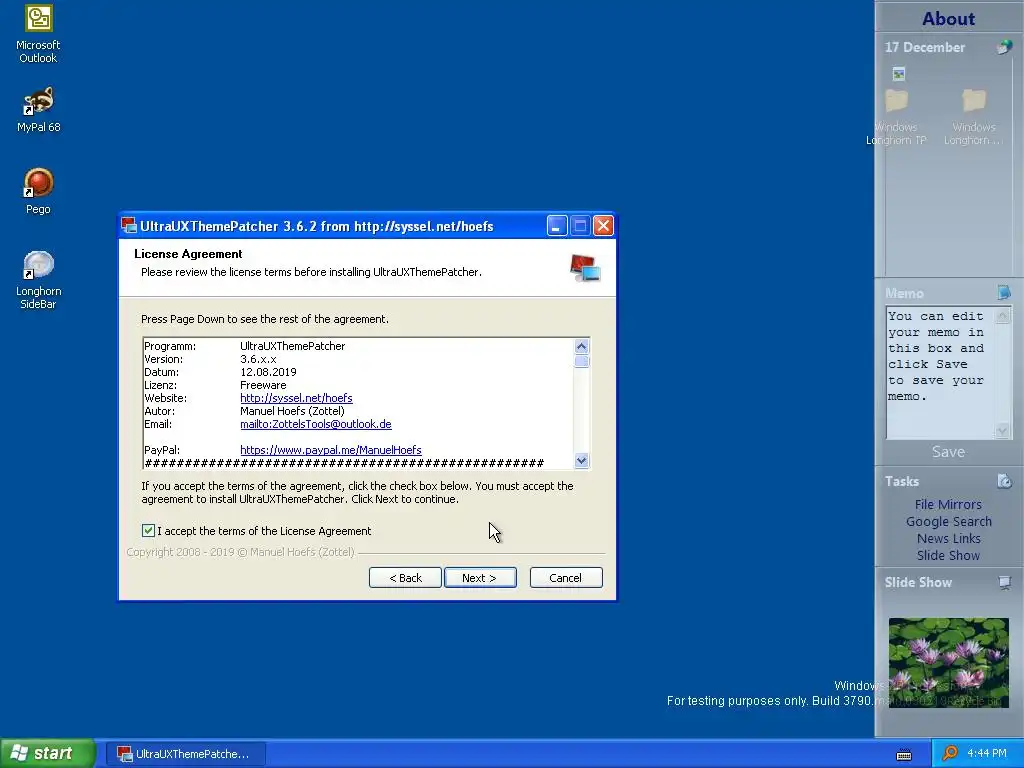
Task: Click the license text scroll down arrow
Action: [581, 460]
